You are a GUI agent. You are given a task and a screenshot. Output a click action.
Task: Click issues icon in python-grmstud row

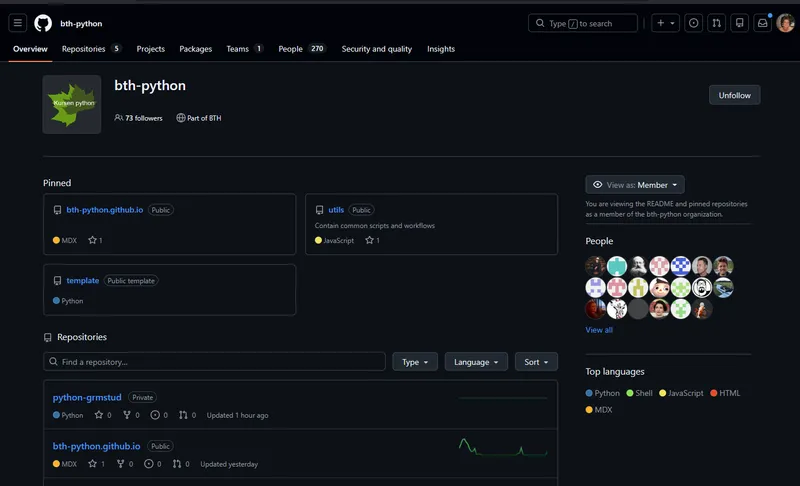pyautogui.click(x=155, y=415)
